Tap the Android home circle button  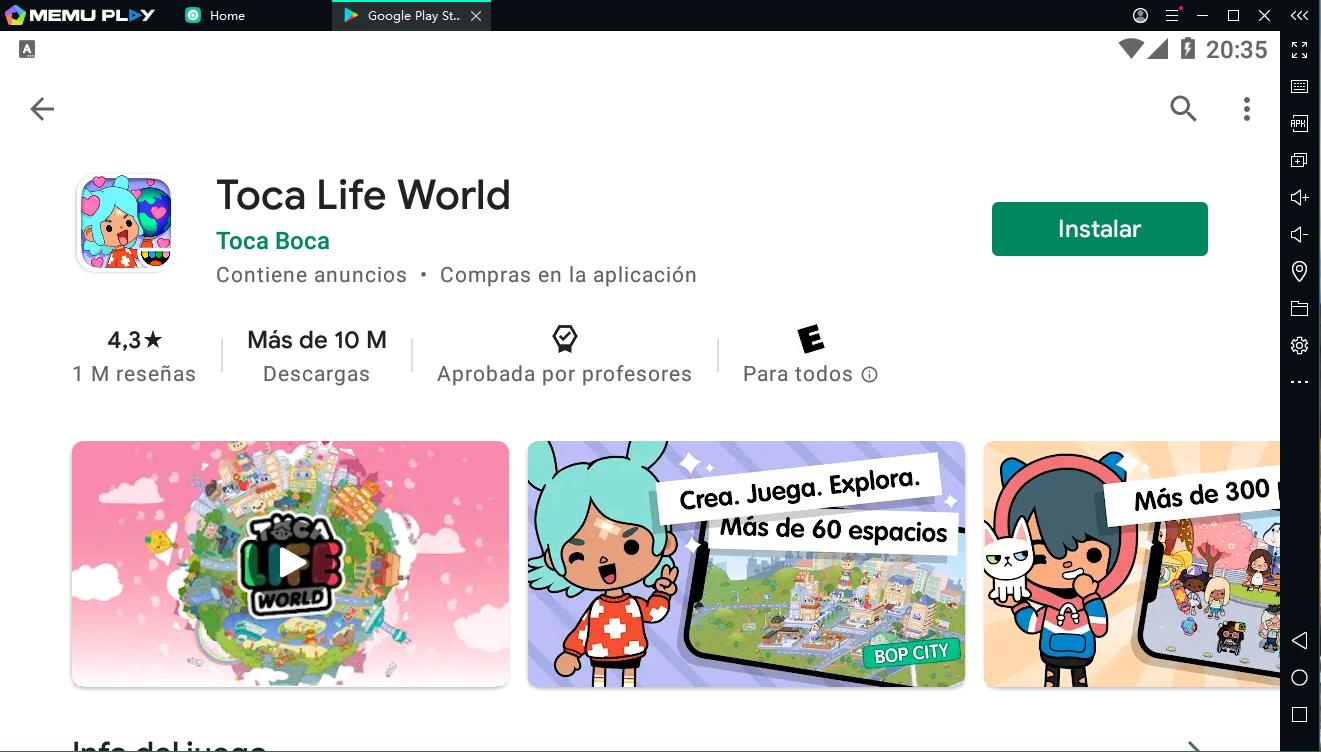coord(1299,678)
